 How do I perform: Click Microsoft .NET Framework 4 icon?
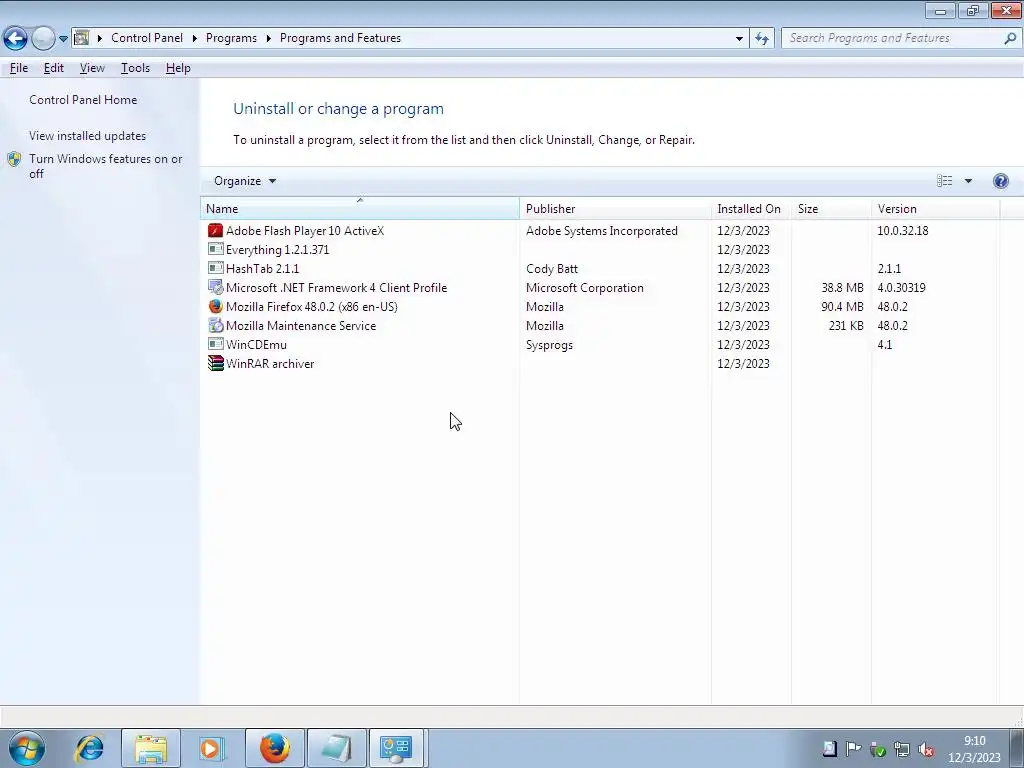point(216,287)
